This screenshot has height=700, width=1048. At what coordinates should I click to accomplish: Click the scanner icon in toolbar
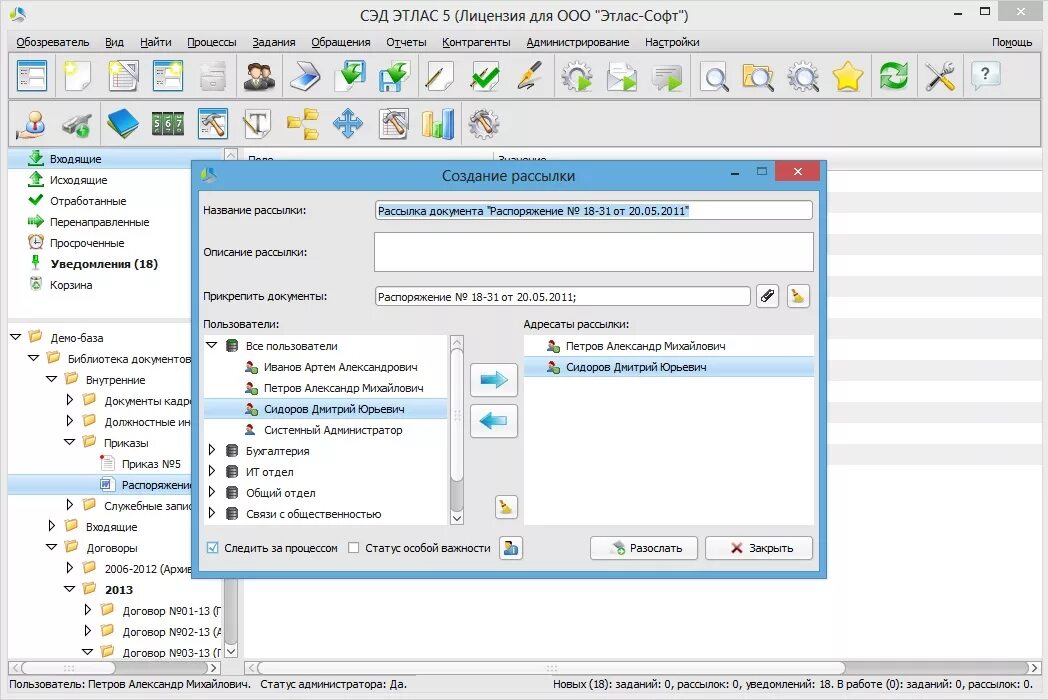point(305,76)
